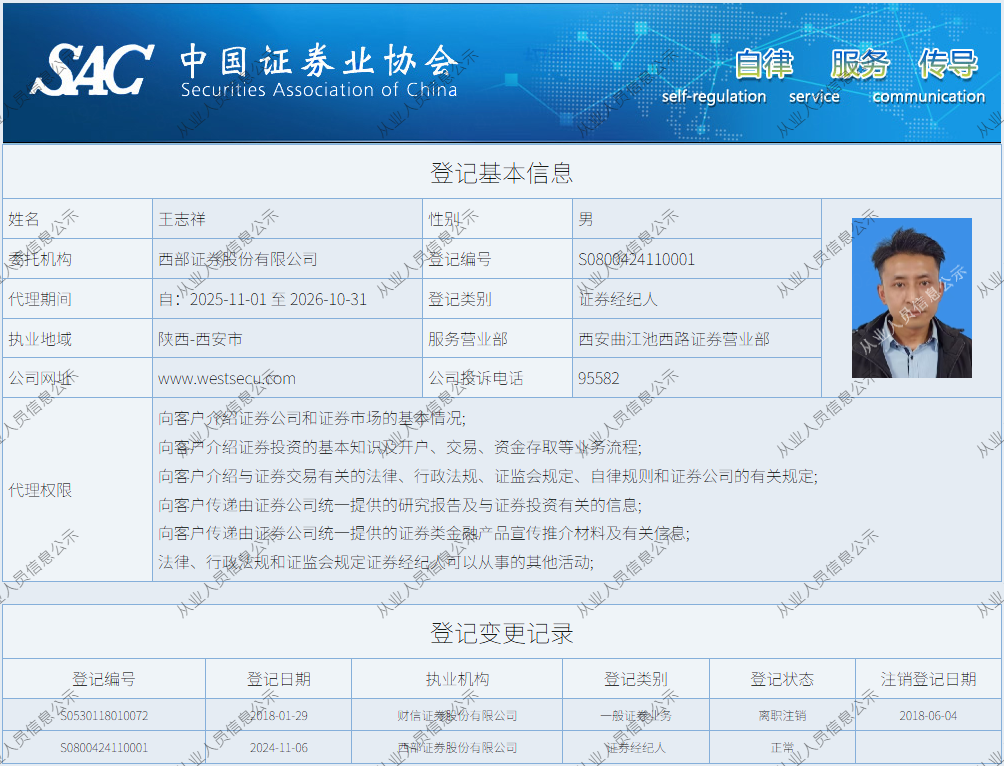Click the 注销登记日期 column header
This screenshot has height=766, width=1004.
pyautogui.click(x=928, y=679)
